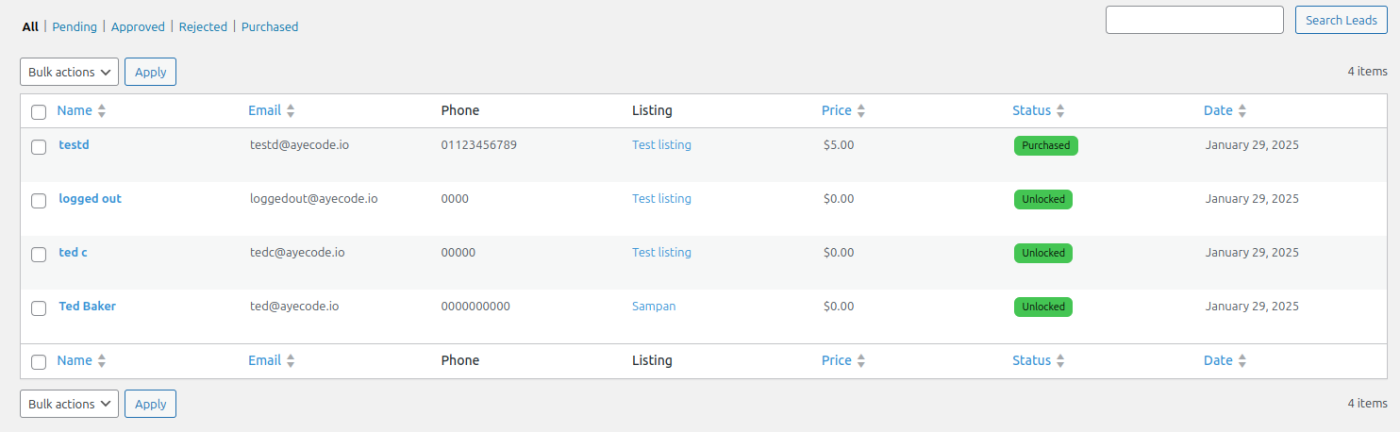Check the Ted Baker row checkbox
Image resolution: width=1400 pixels, height=432 pixels.
click(39, 308)
